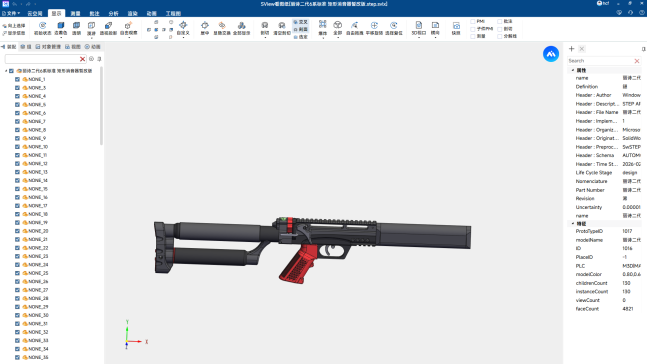Open the dropdown arrow under shaded display
Image resolution: width=647 pixels, height=364 pixels.
click(60, 38)
